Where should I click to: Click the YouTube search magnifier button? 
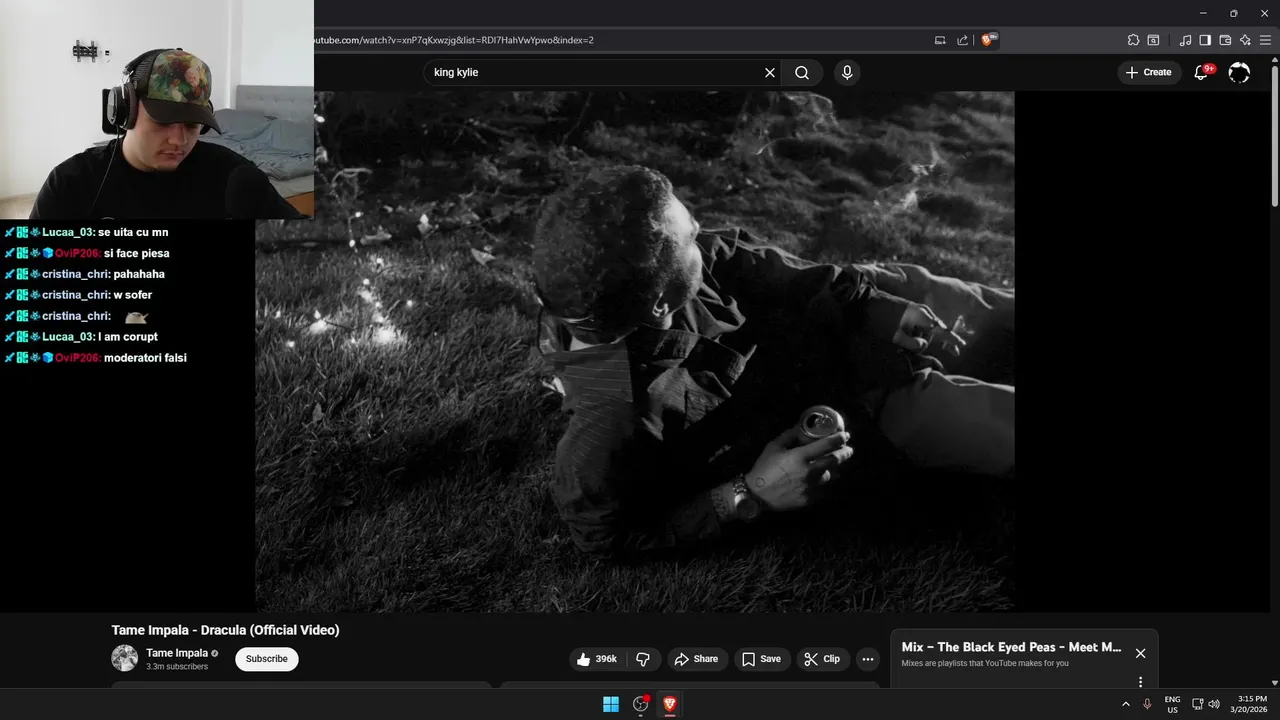pos(802,73)
